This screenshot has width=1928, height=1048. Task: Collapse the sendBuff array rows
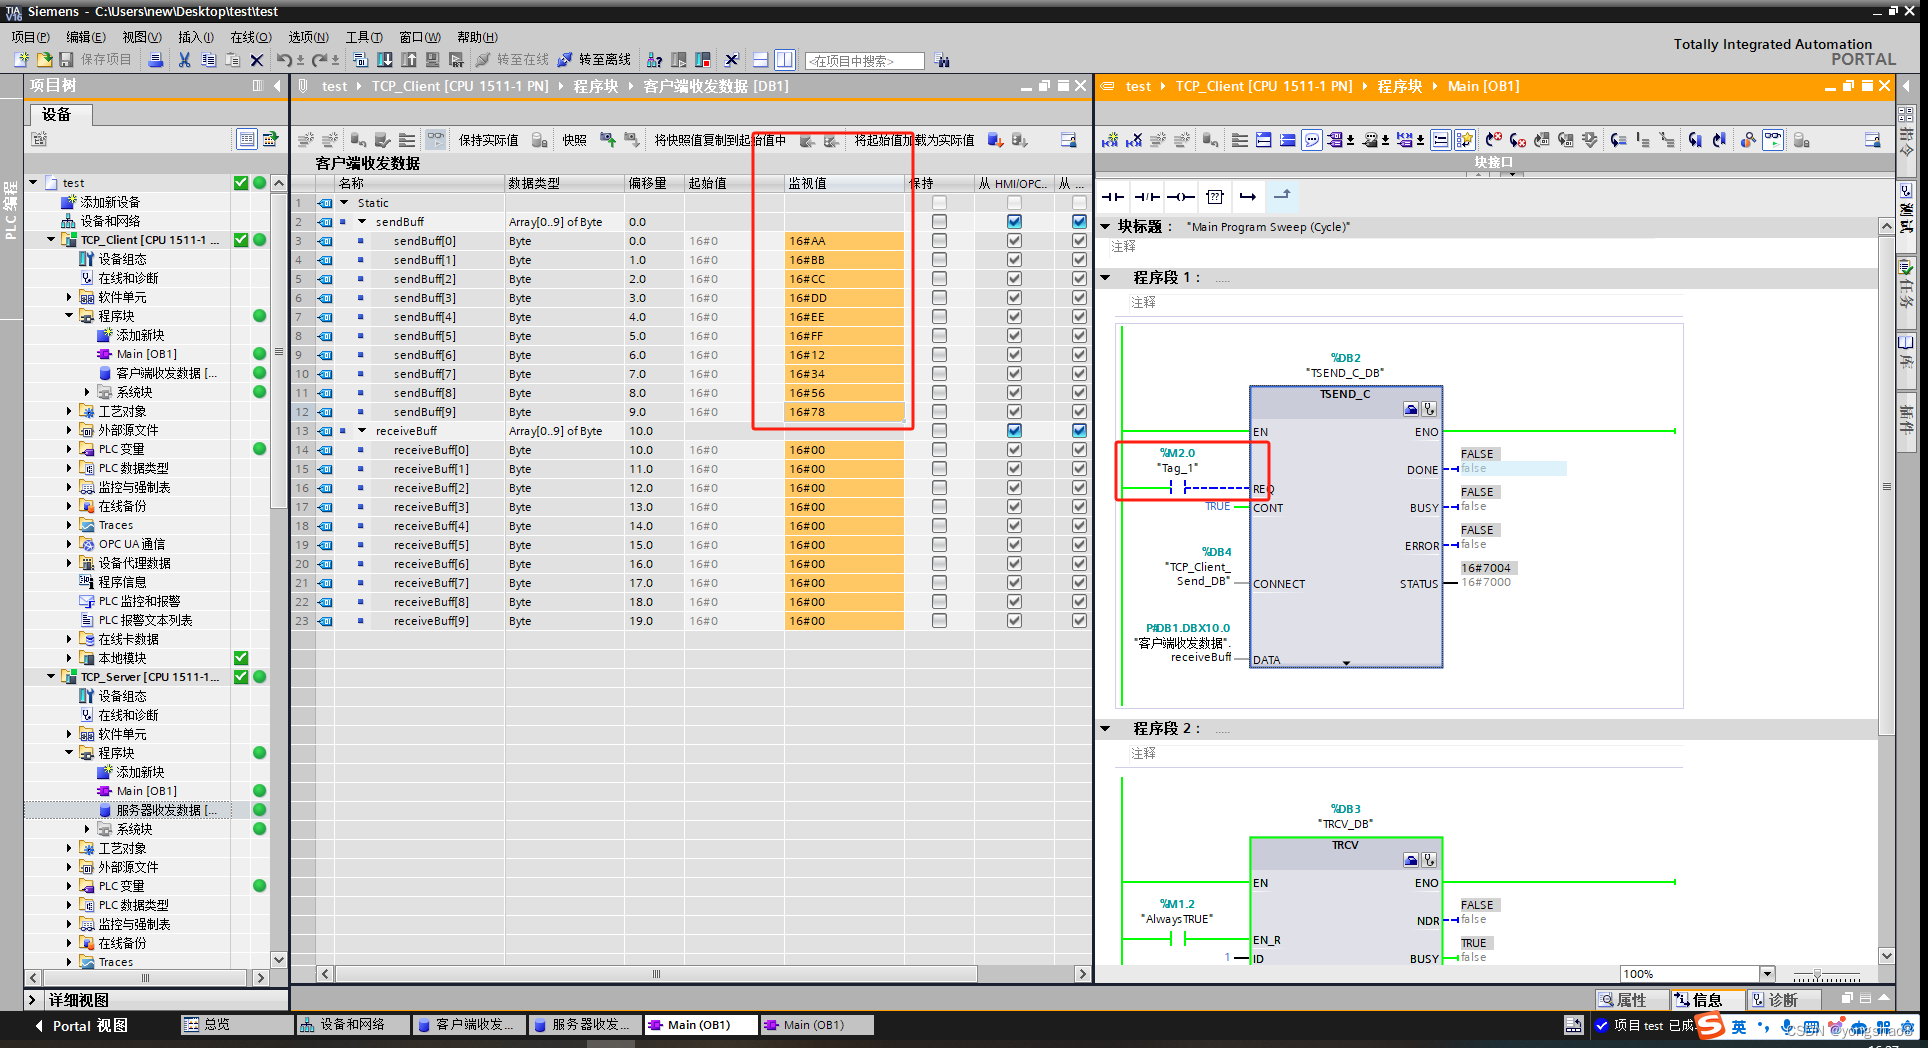coord(362,222)
